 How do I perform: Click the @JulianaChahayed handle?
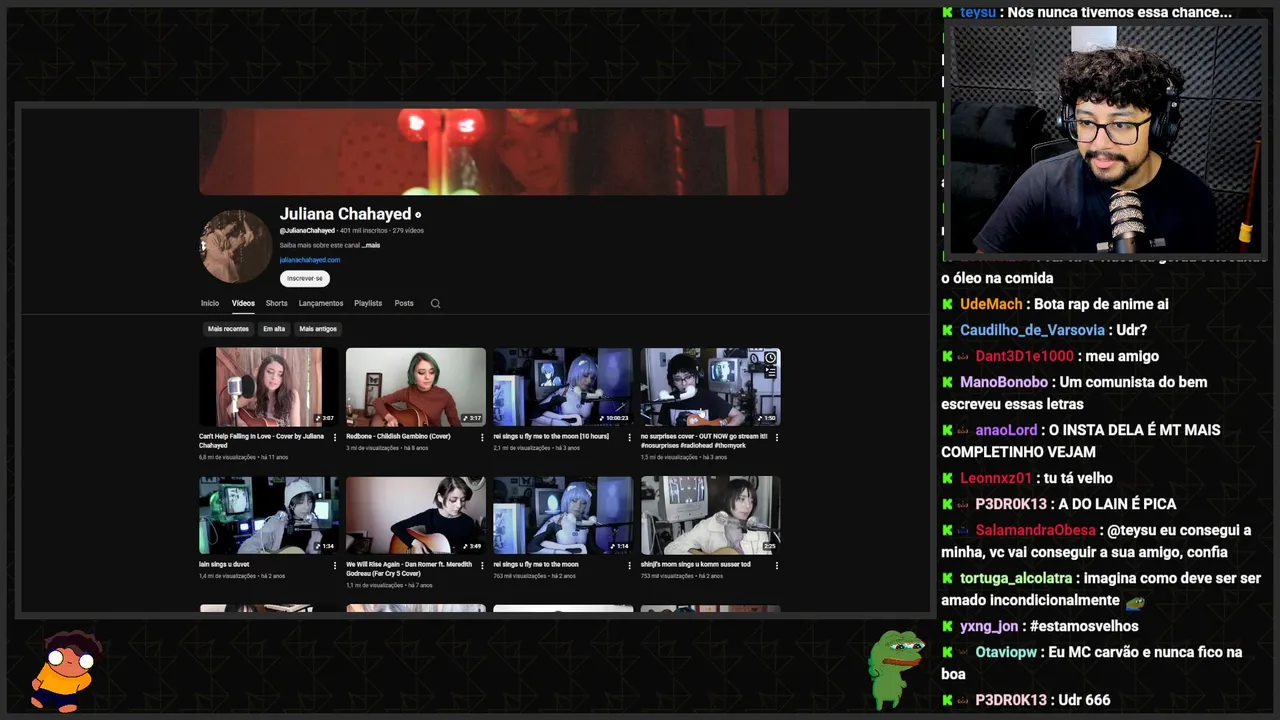point(307,231)
